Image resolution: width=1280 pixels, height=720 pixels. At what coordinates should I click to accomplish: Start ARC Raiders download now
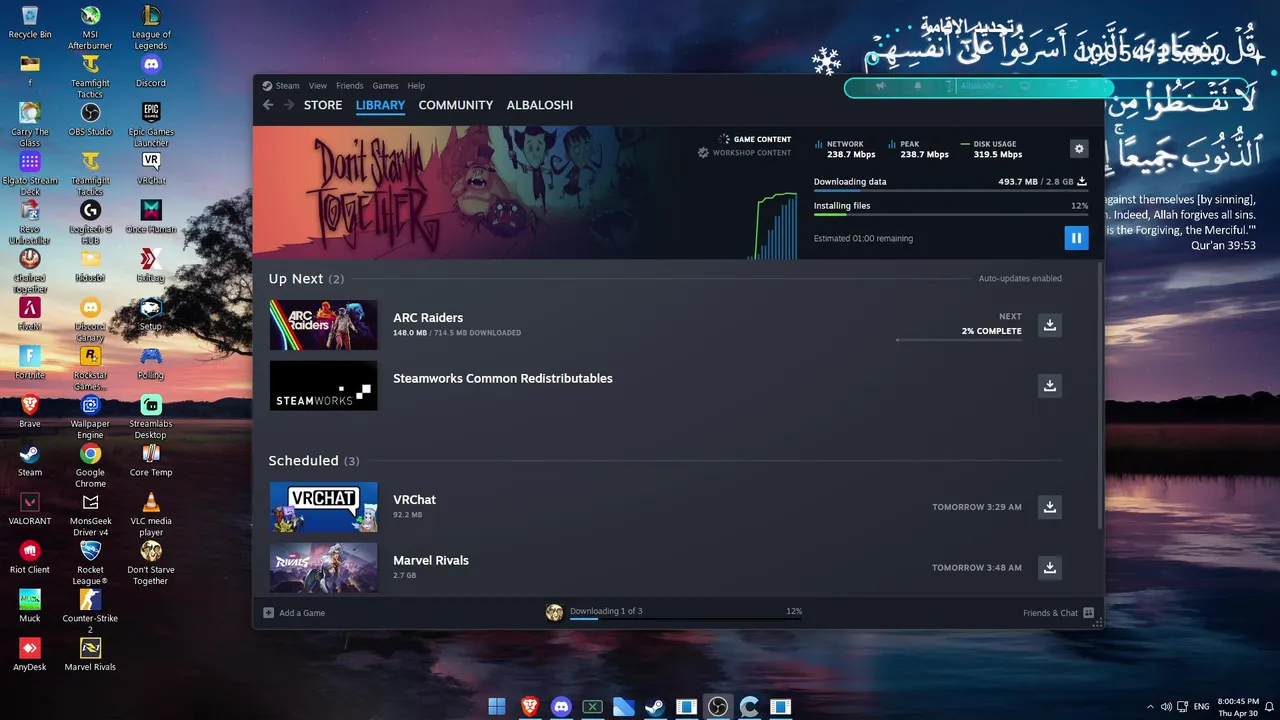coord(1049,325)
